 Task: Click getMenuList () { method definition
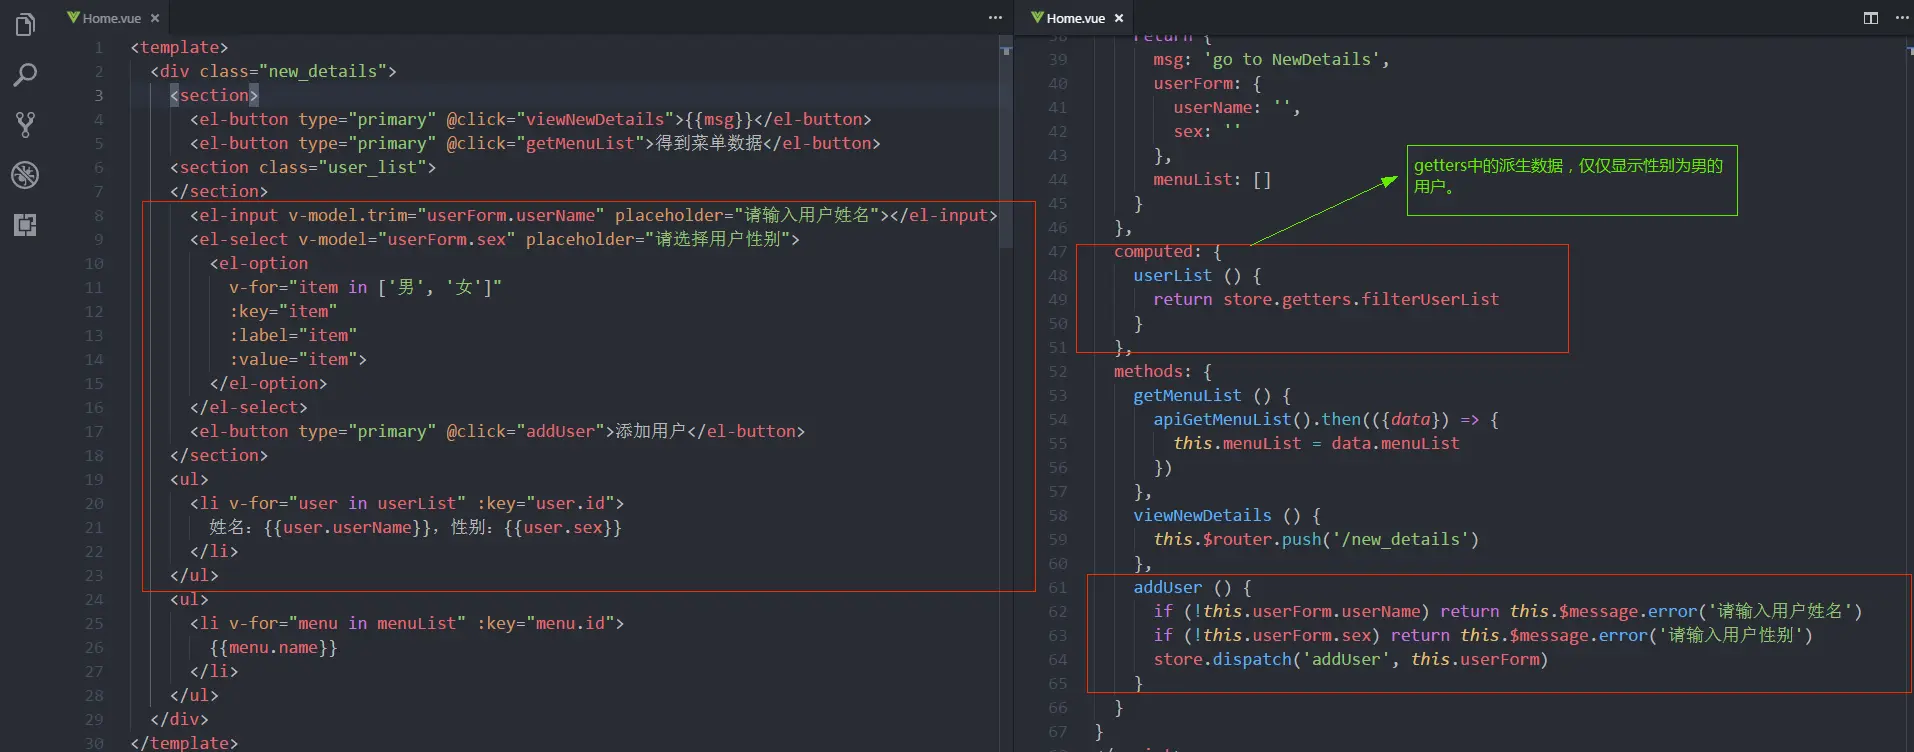(x=1212, y=395)
